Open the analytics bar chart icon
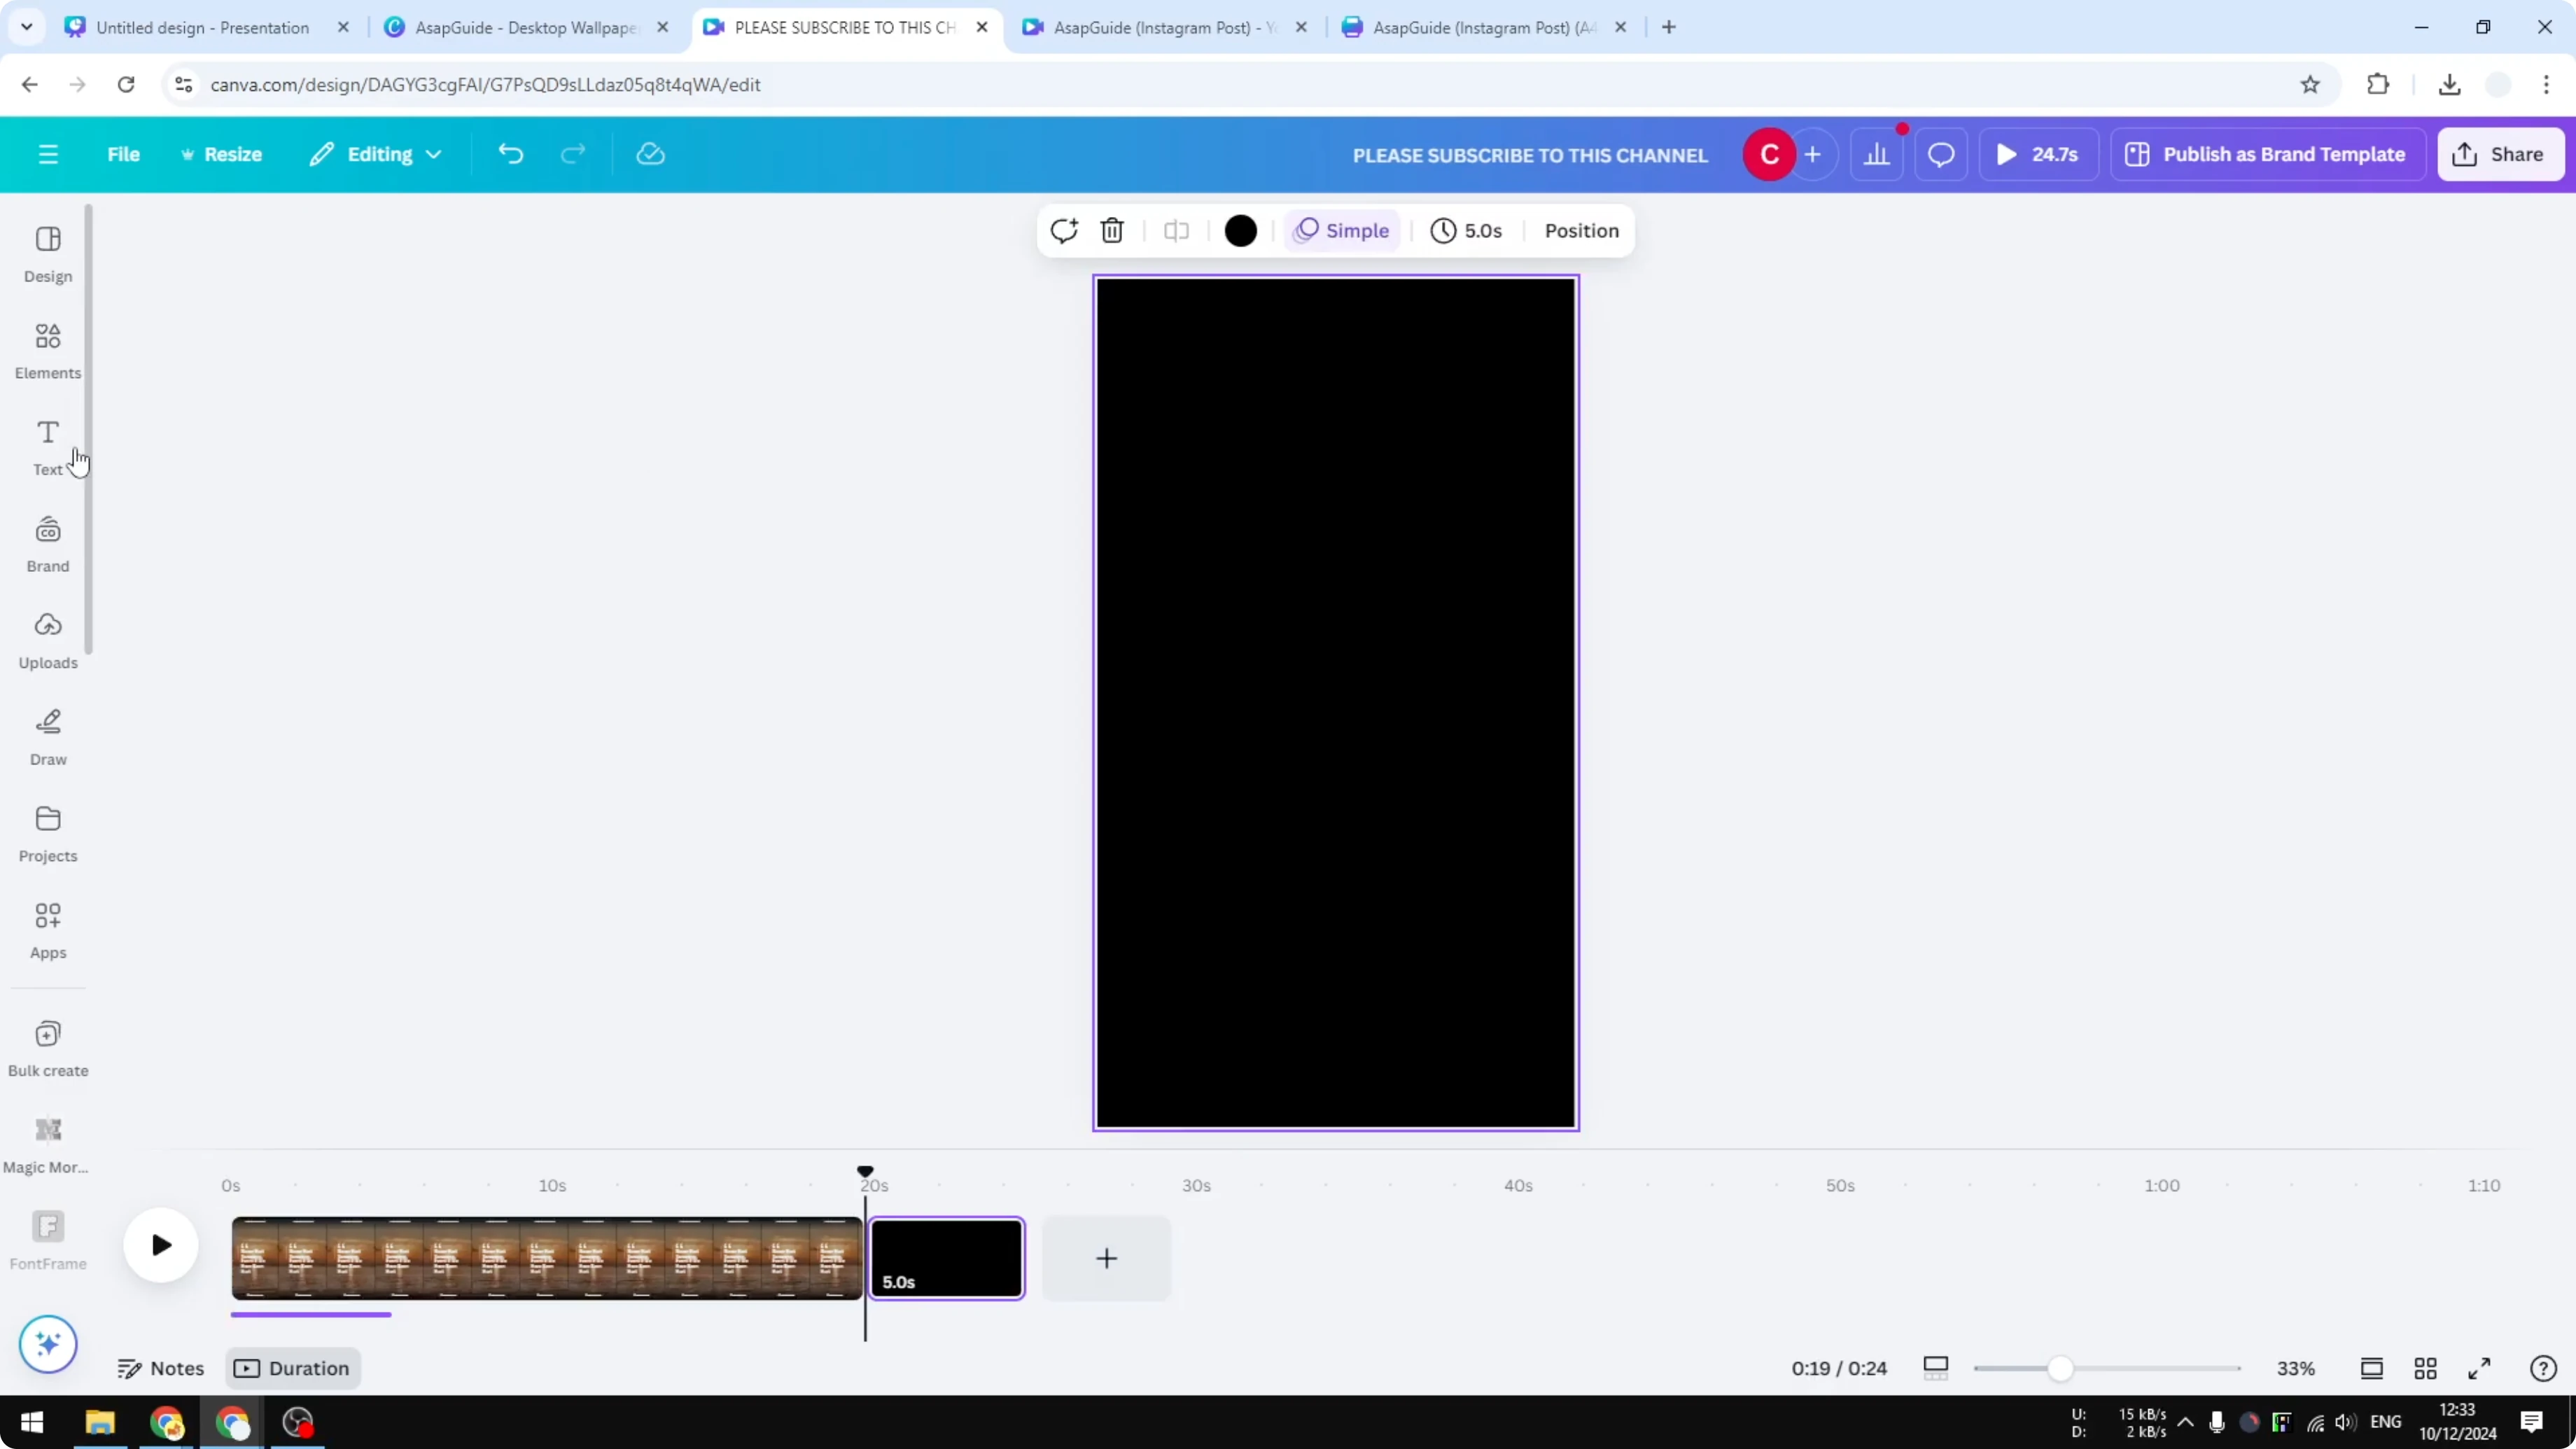This screenshot has height=1449, width=2576. [1877, 155]
